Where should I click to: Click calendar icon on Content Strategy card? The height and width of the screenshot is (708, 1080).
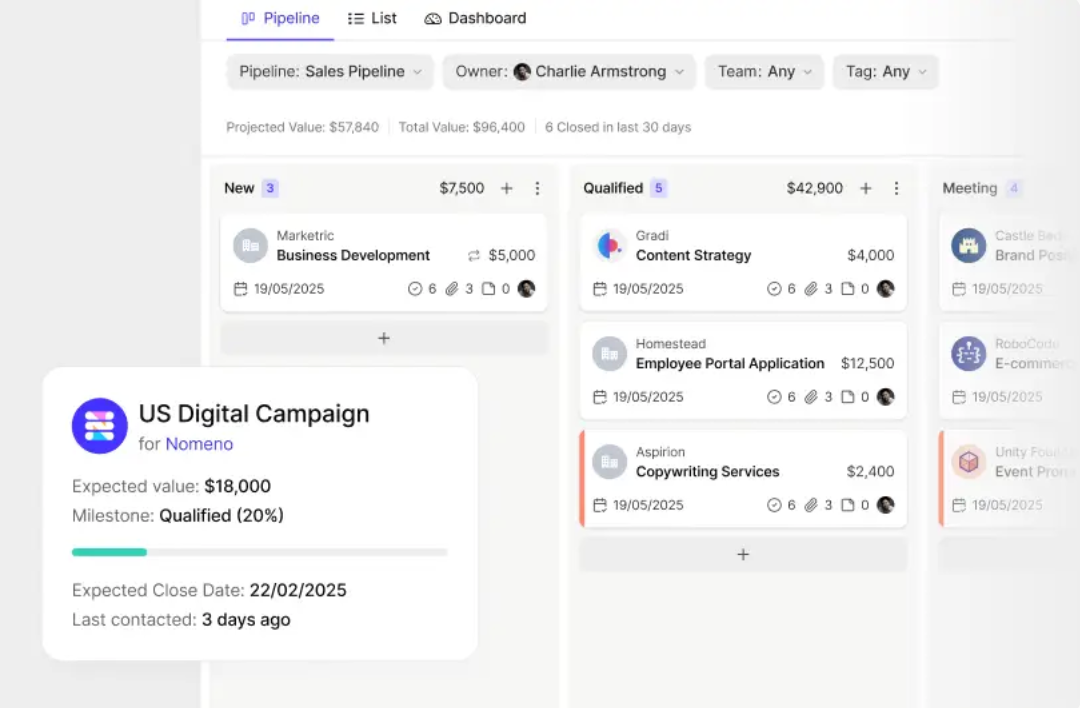click(600, 289)
